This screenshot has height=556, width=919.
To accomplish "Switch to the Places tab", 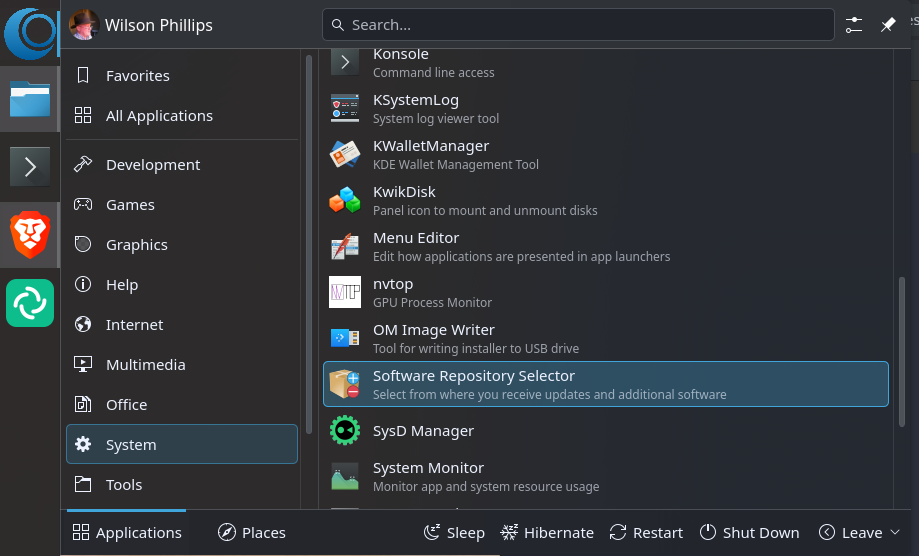I will click(251, 532).
